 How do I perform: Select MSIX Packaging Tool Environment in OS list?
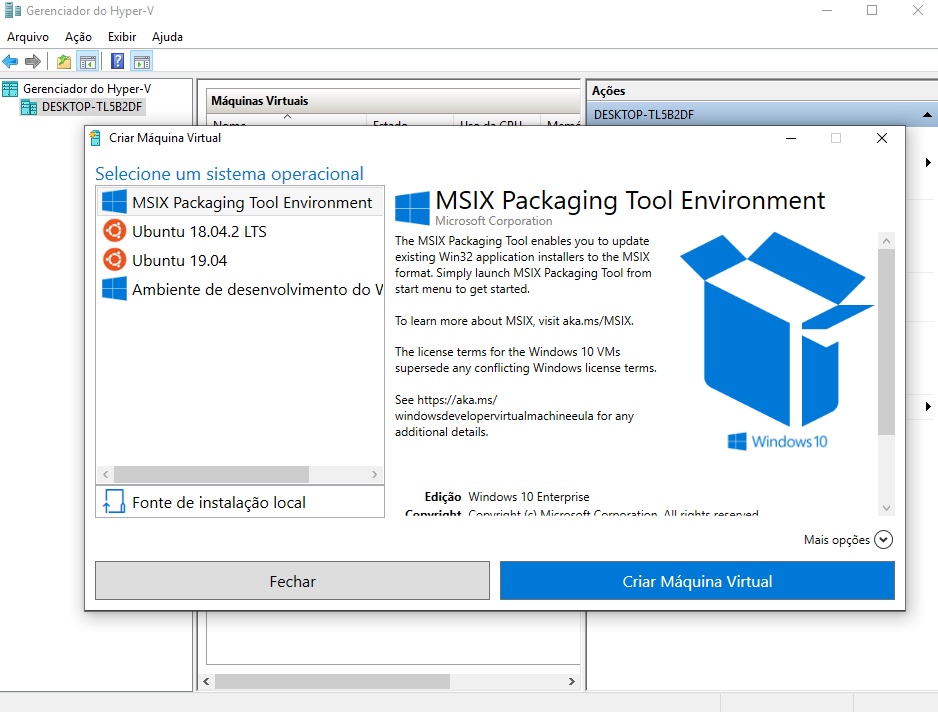click(239, 202)
